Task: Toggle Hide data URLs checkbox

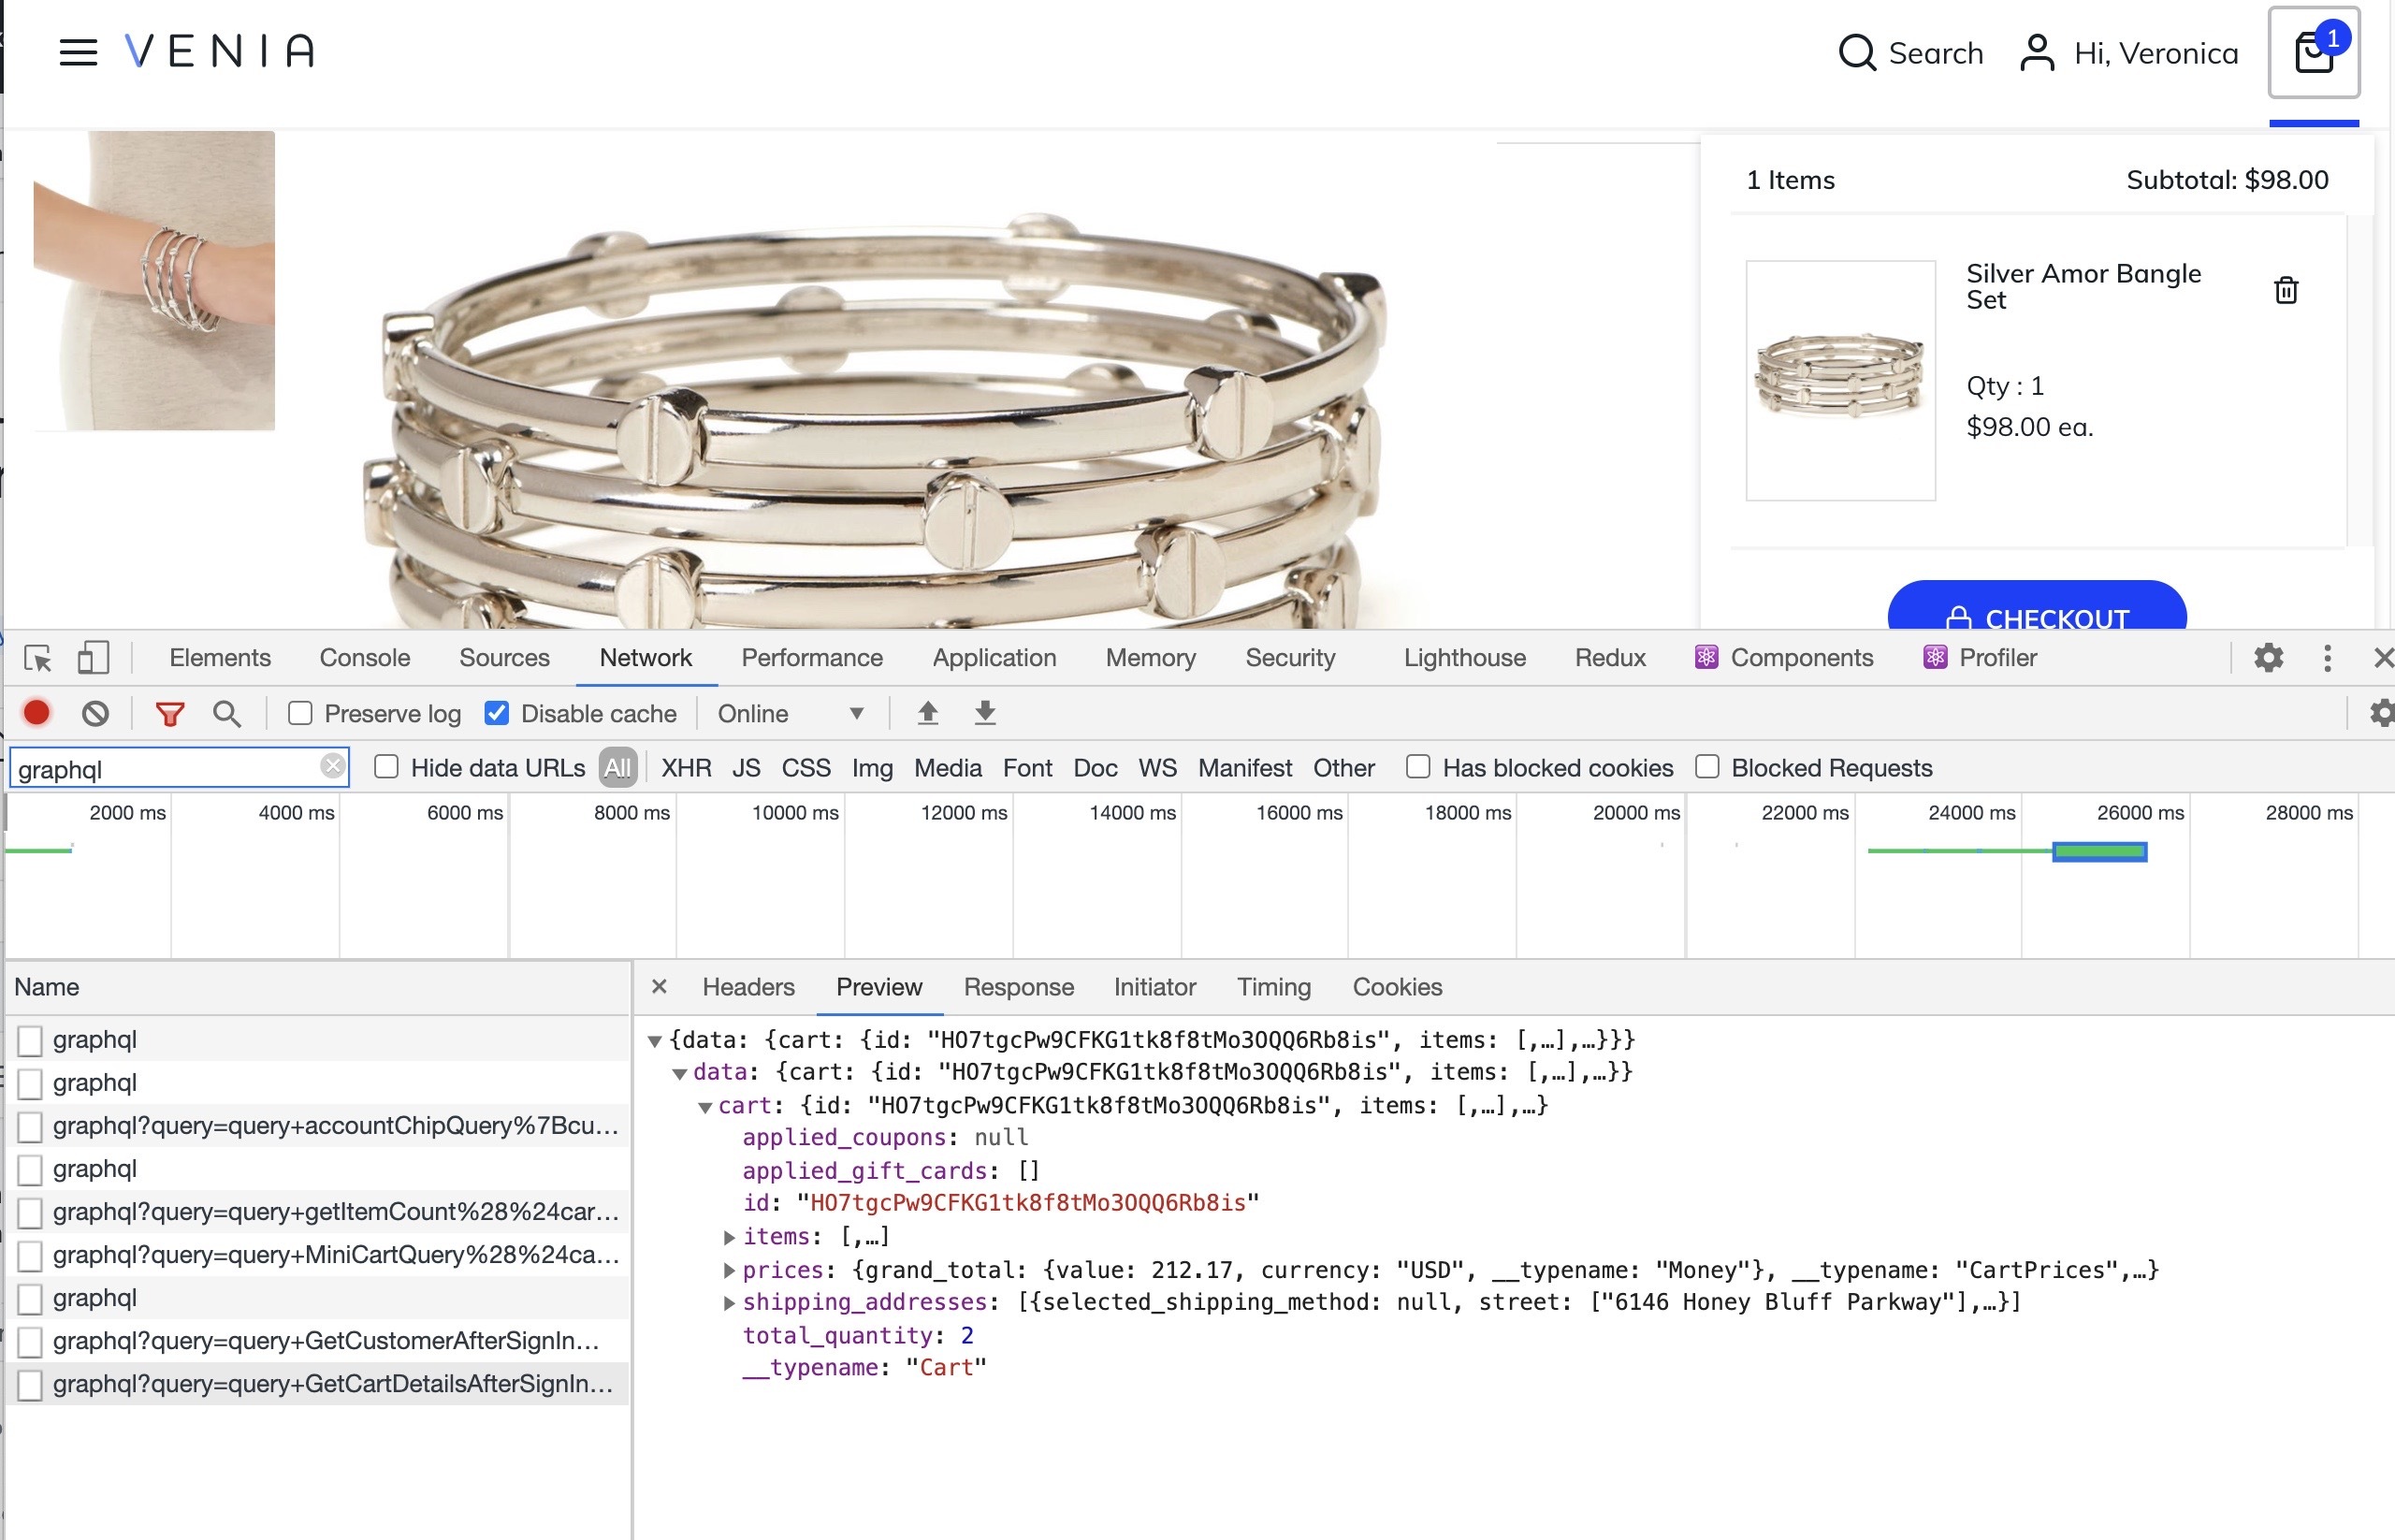Action: point(385,768)
